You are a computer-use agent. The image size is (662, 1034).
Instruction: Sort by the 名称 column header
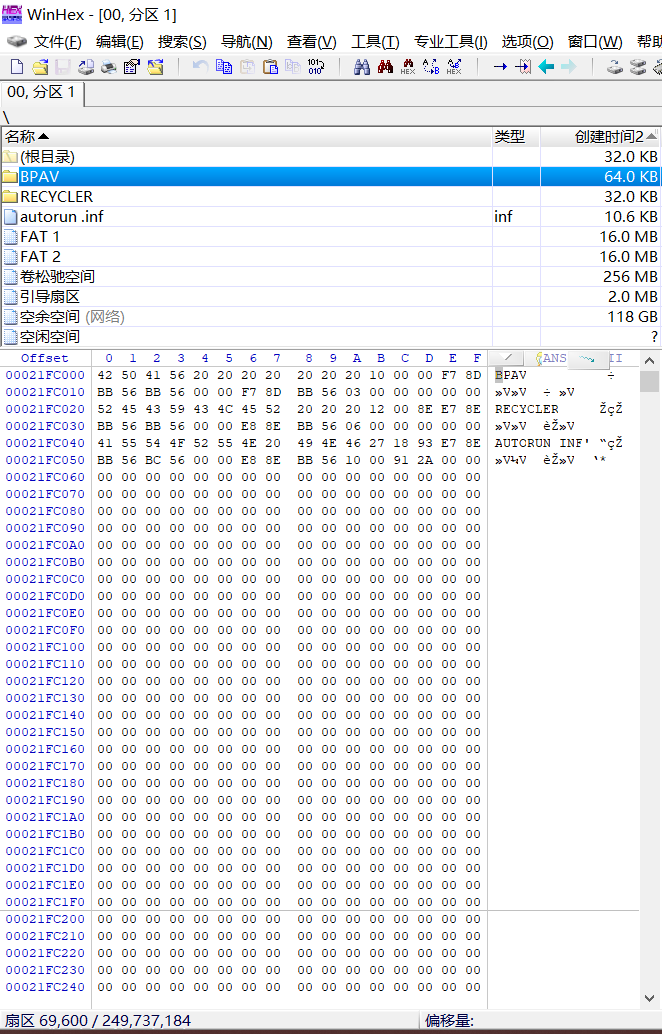click(247, 137)
